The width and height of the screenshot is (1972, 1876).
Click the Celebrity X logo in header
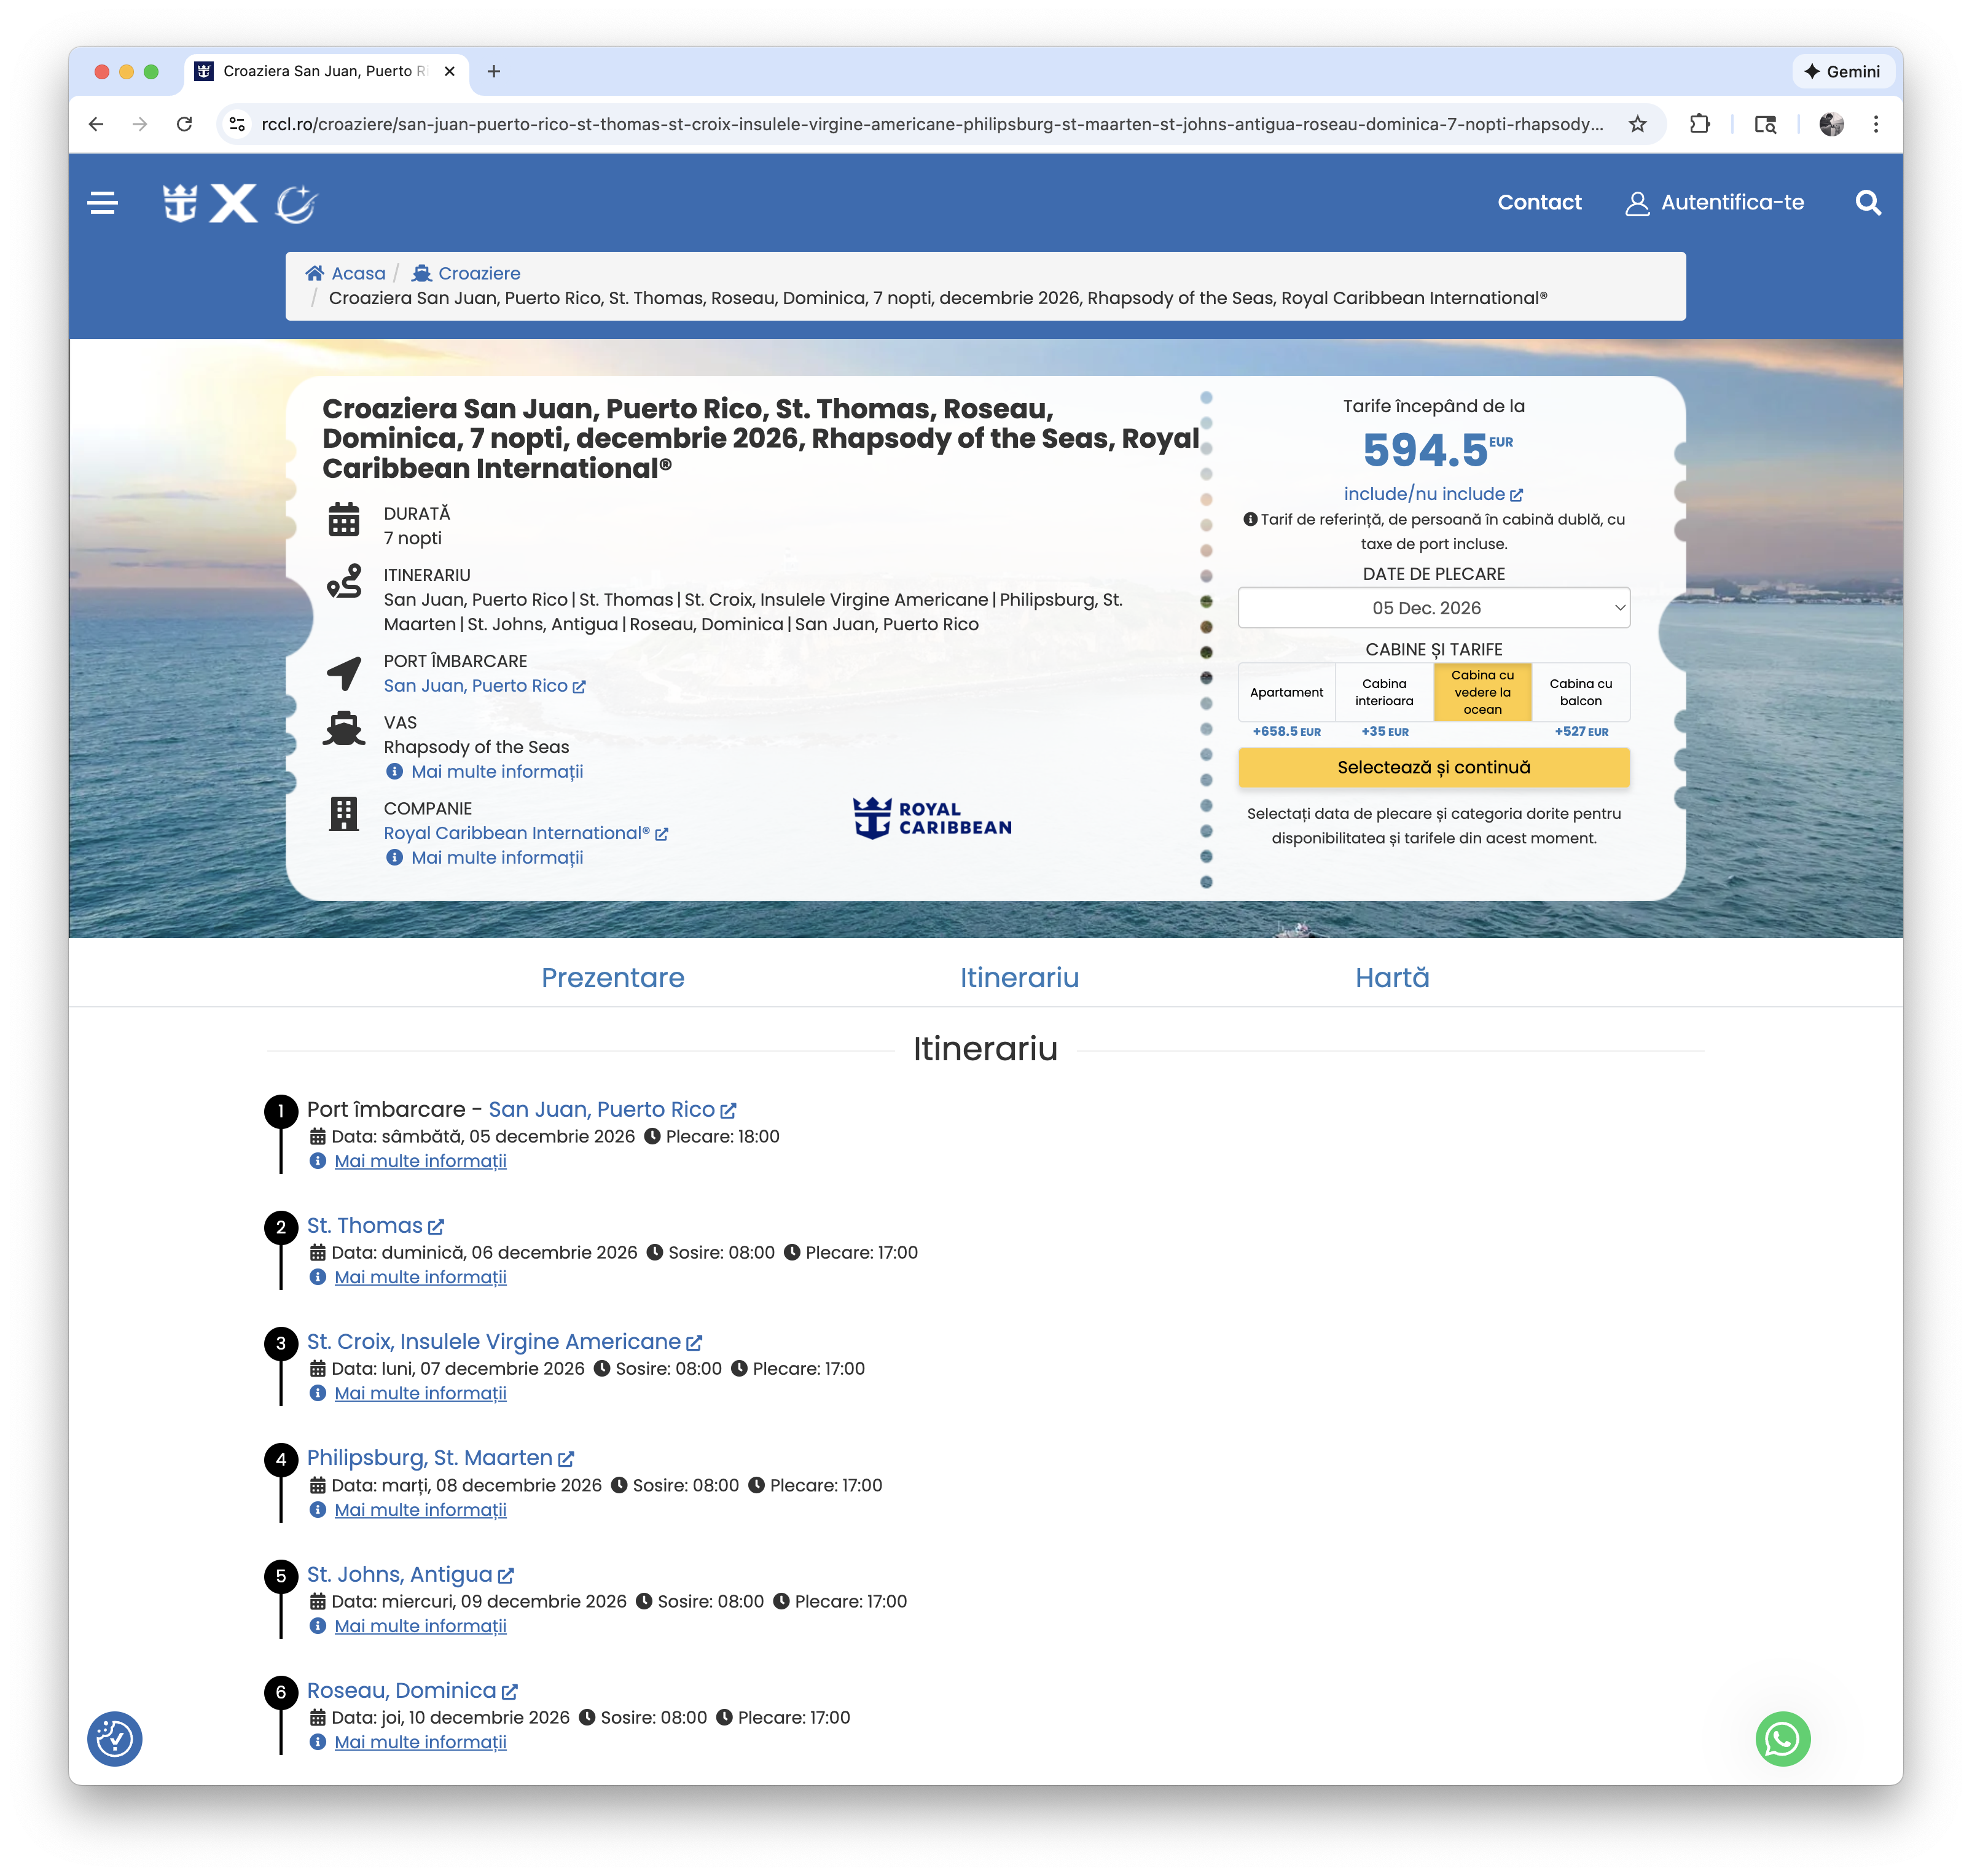tap(234, 203)
